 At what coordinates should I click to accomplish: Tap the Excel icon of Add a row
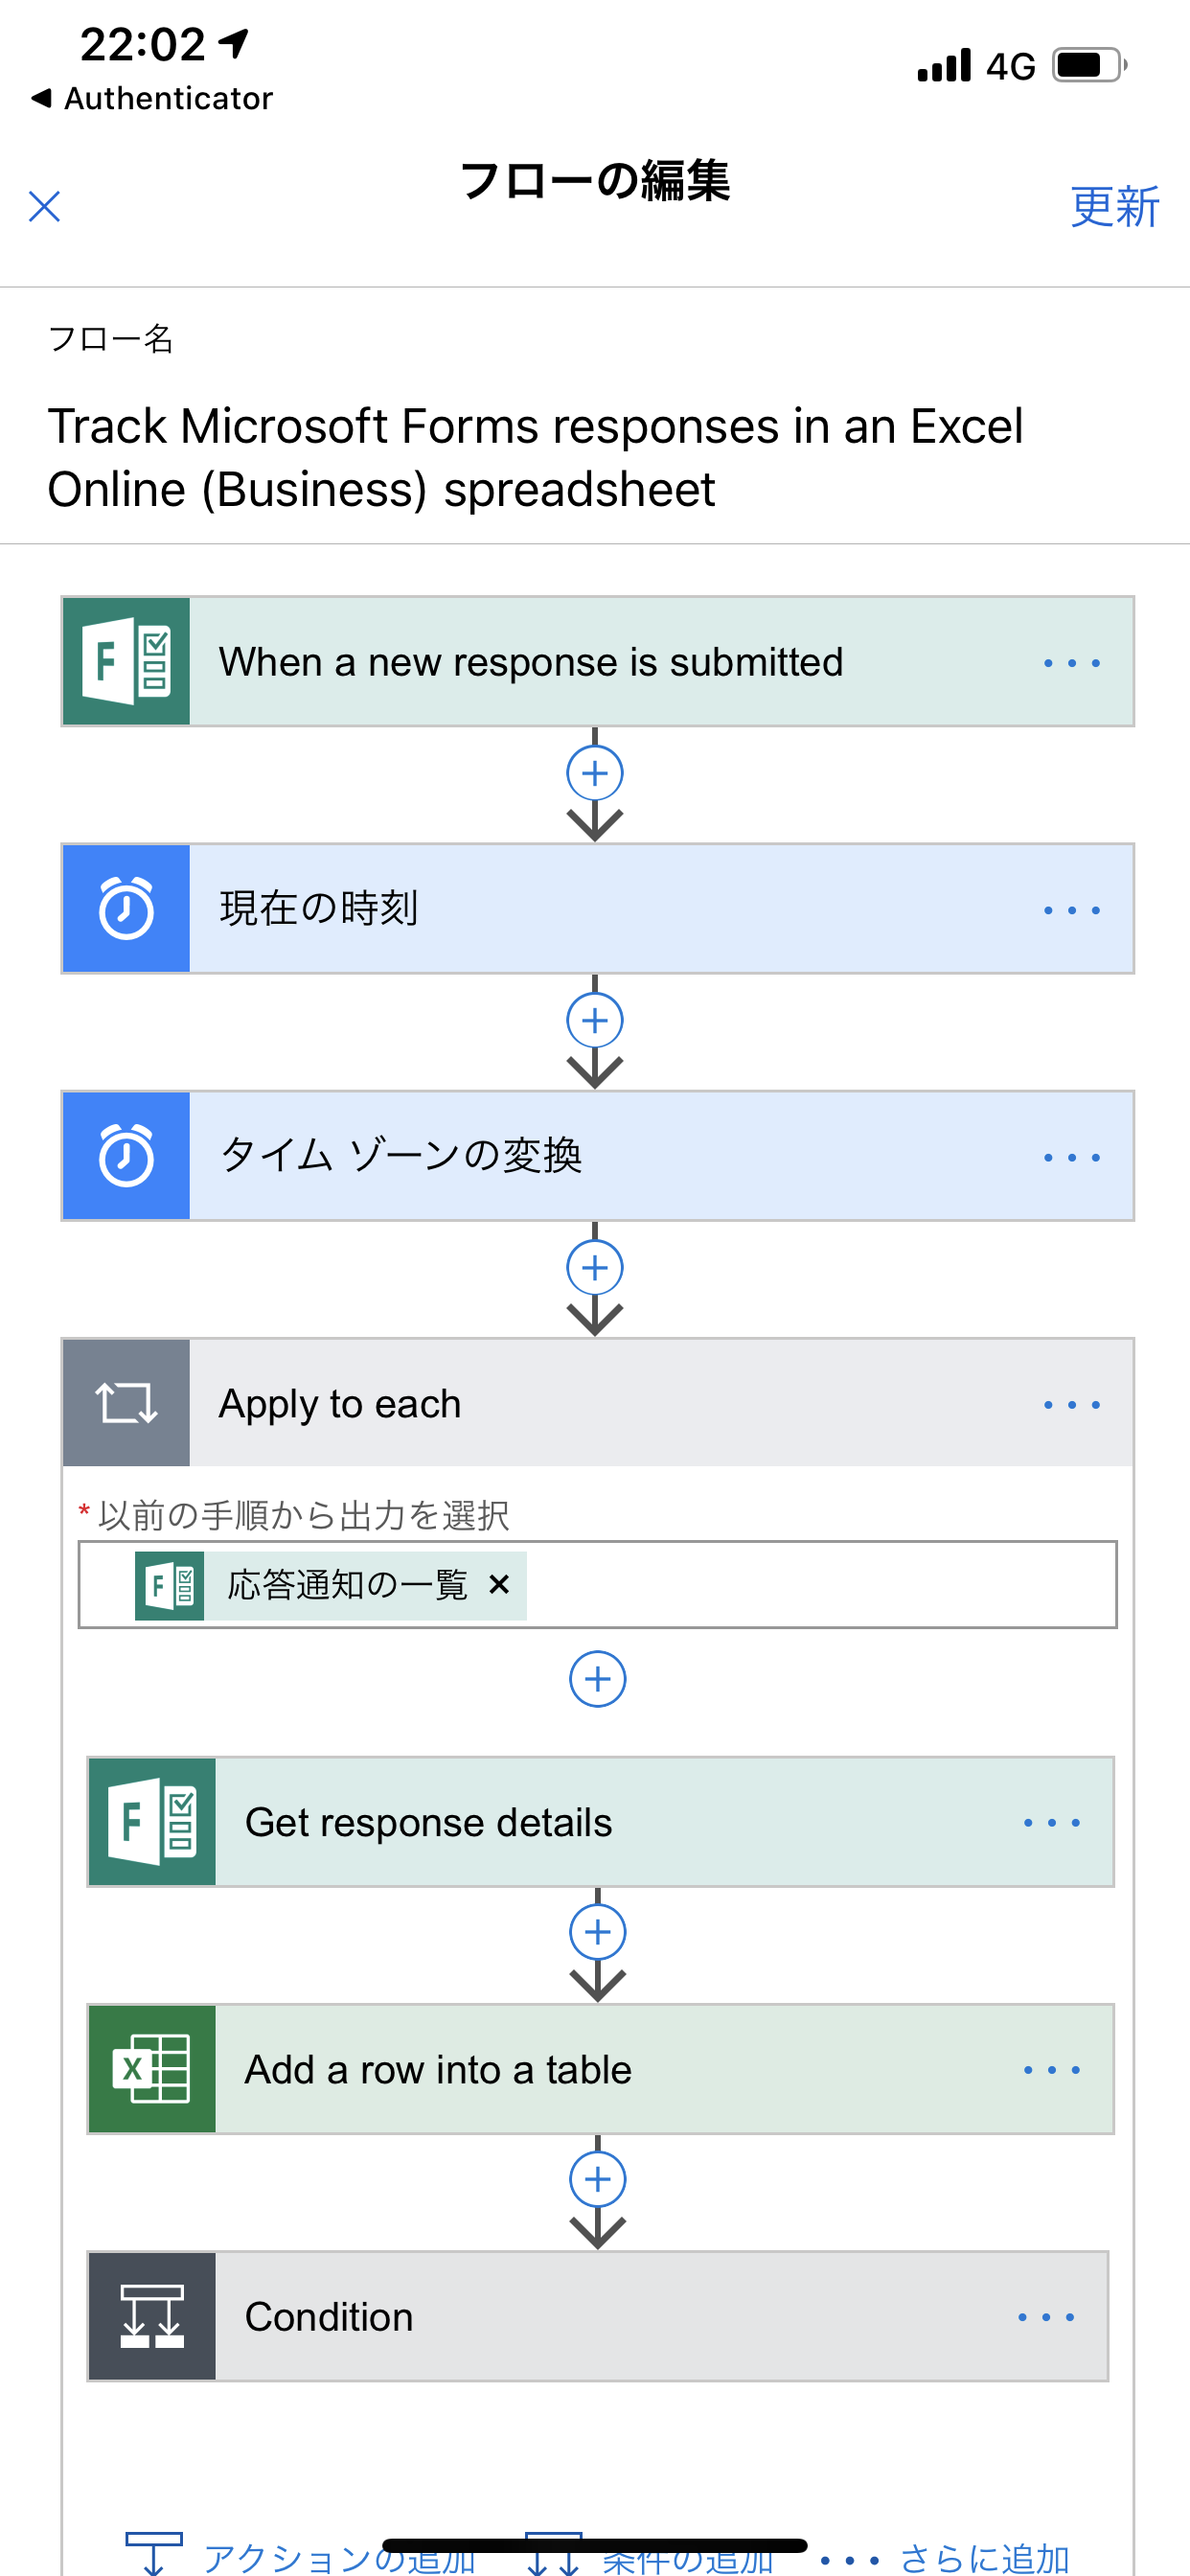coord(152,2068)
